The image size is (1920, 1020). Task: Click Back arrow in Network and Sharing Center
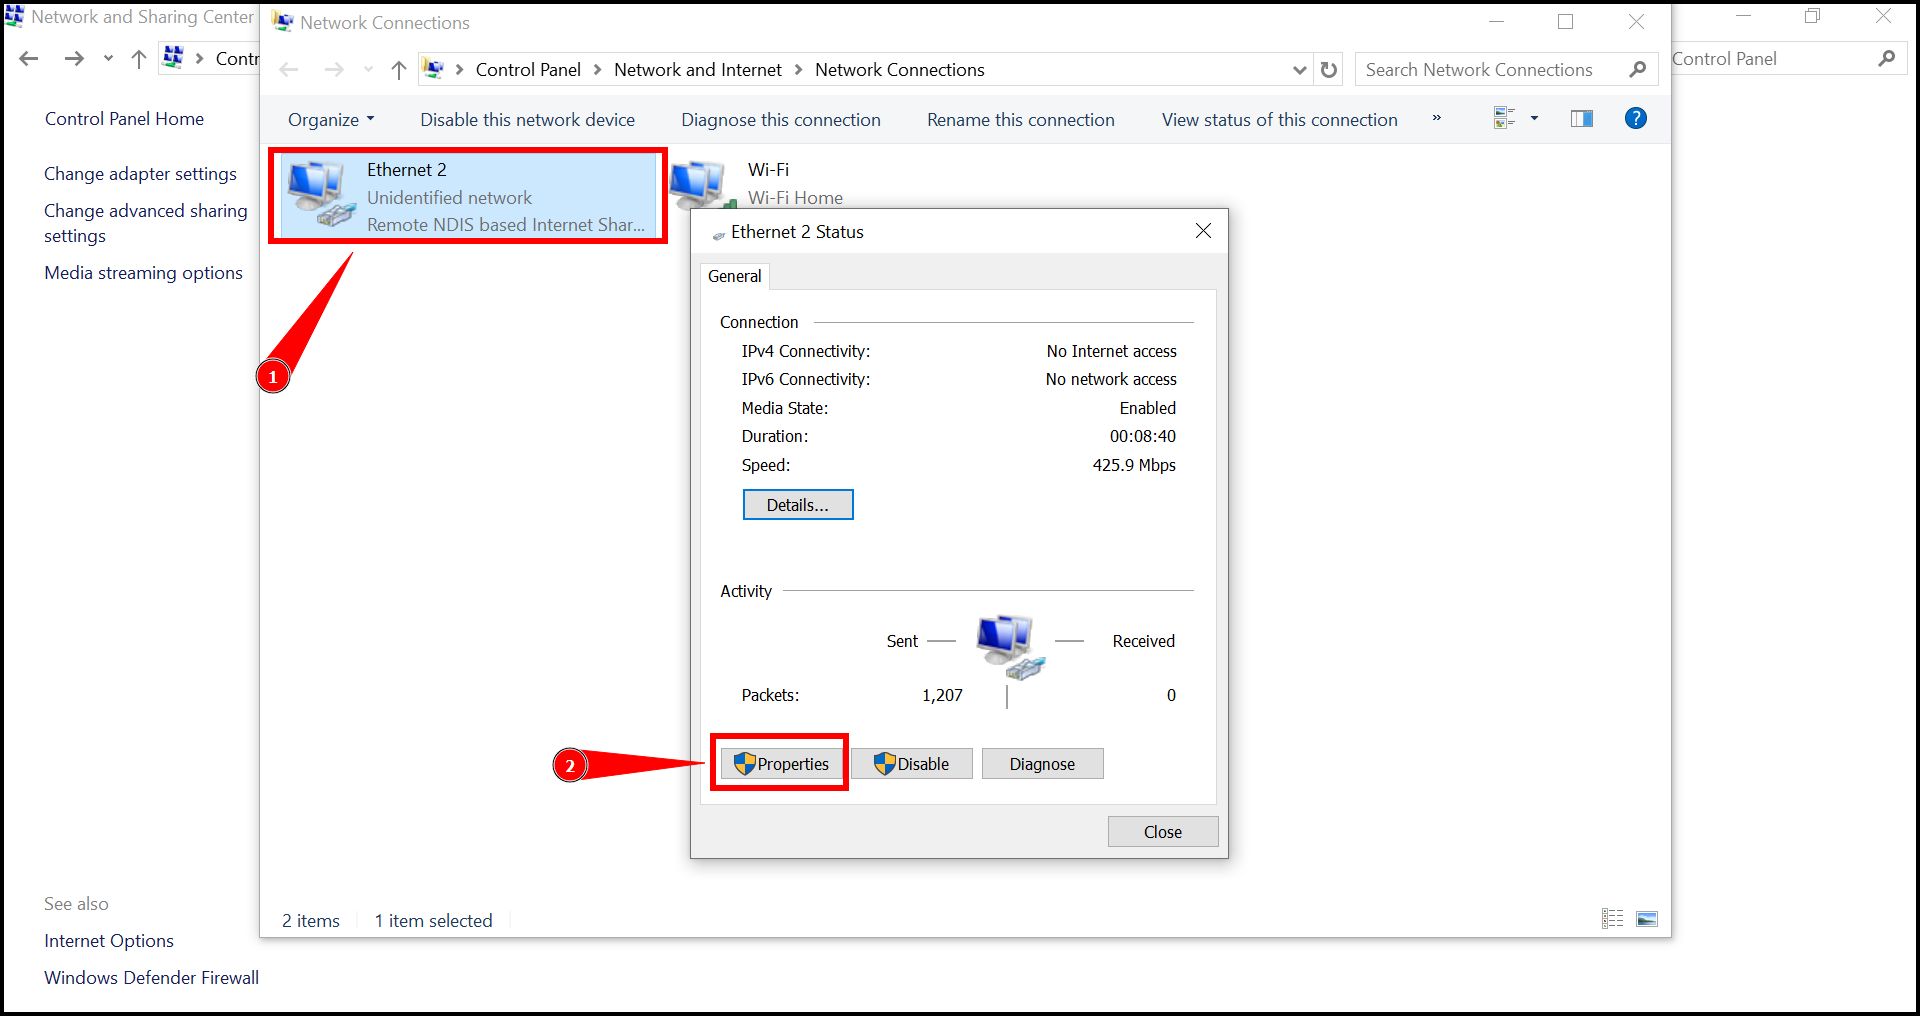[x=29, y=59]
